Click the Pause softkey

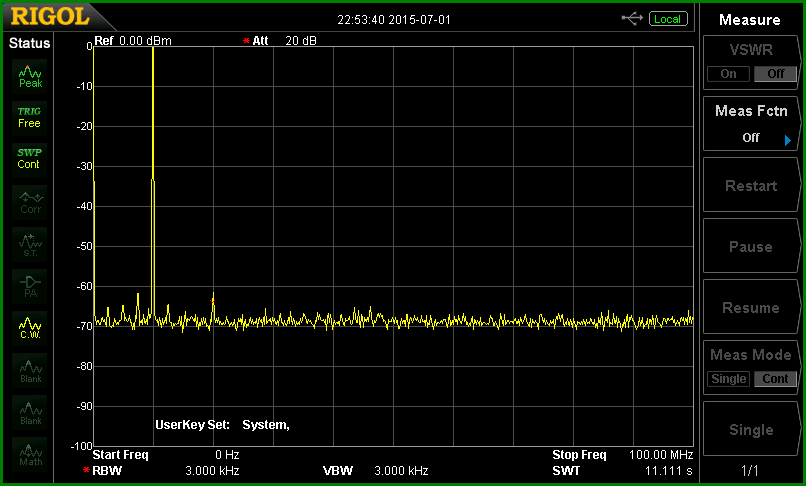751,246
